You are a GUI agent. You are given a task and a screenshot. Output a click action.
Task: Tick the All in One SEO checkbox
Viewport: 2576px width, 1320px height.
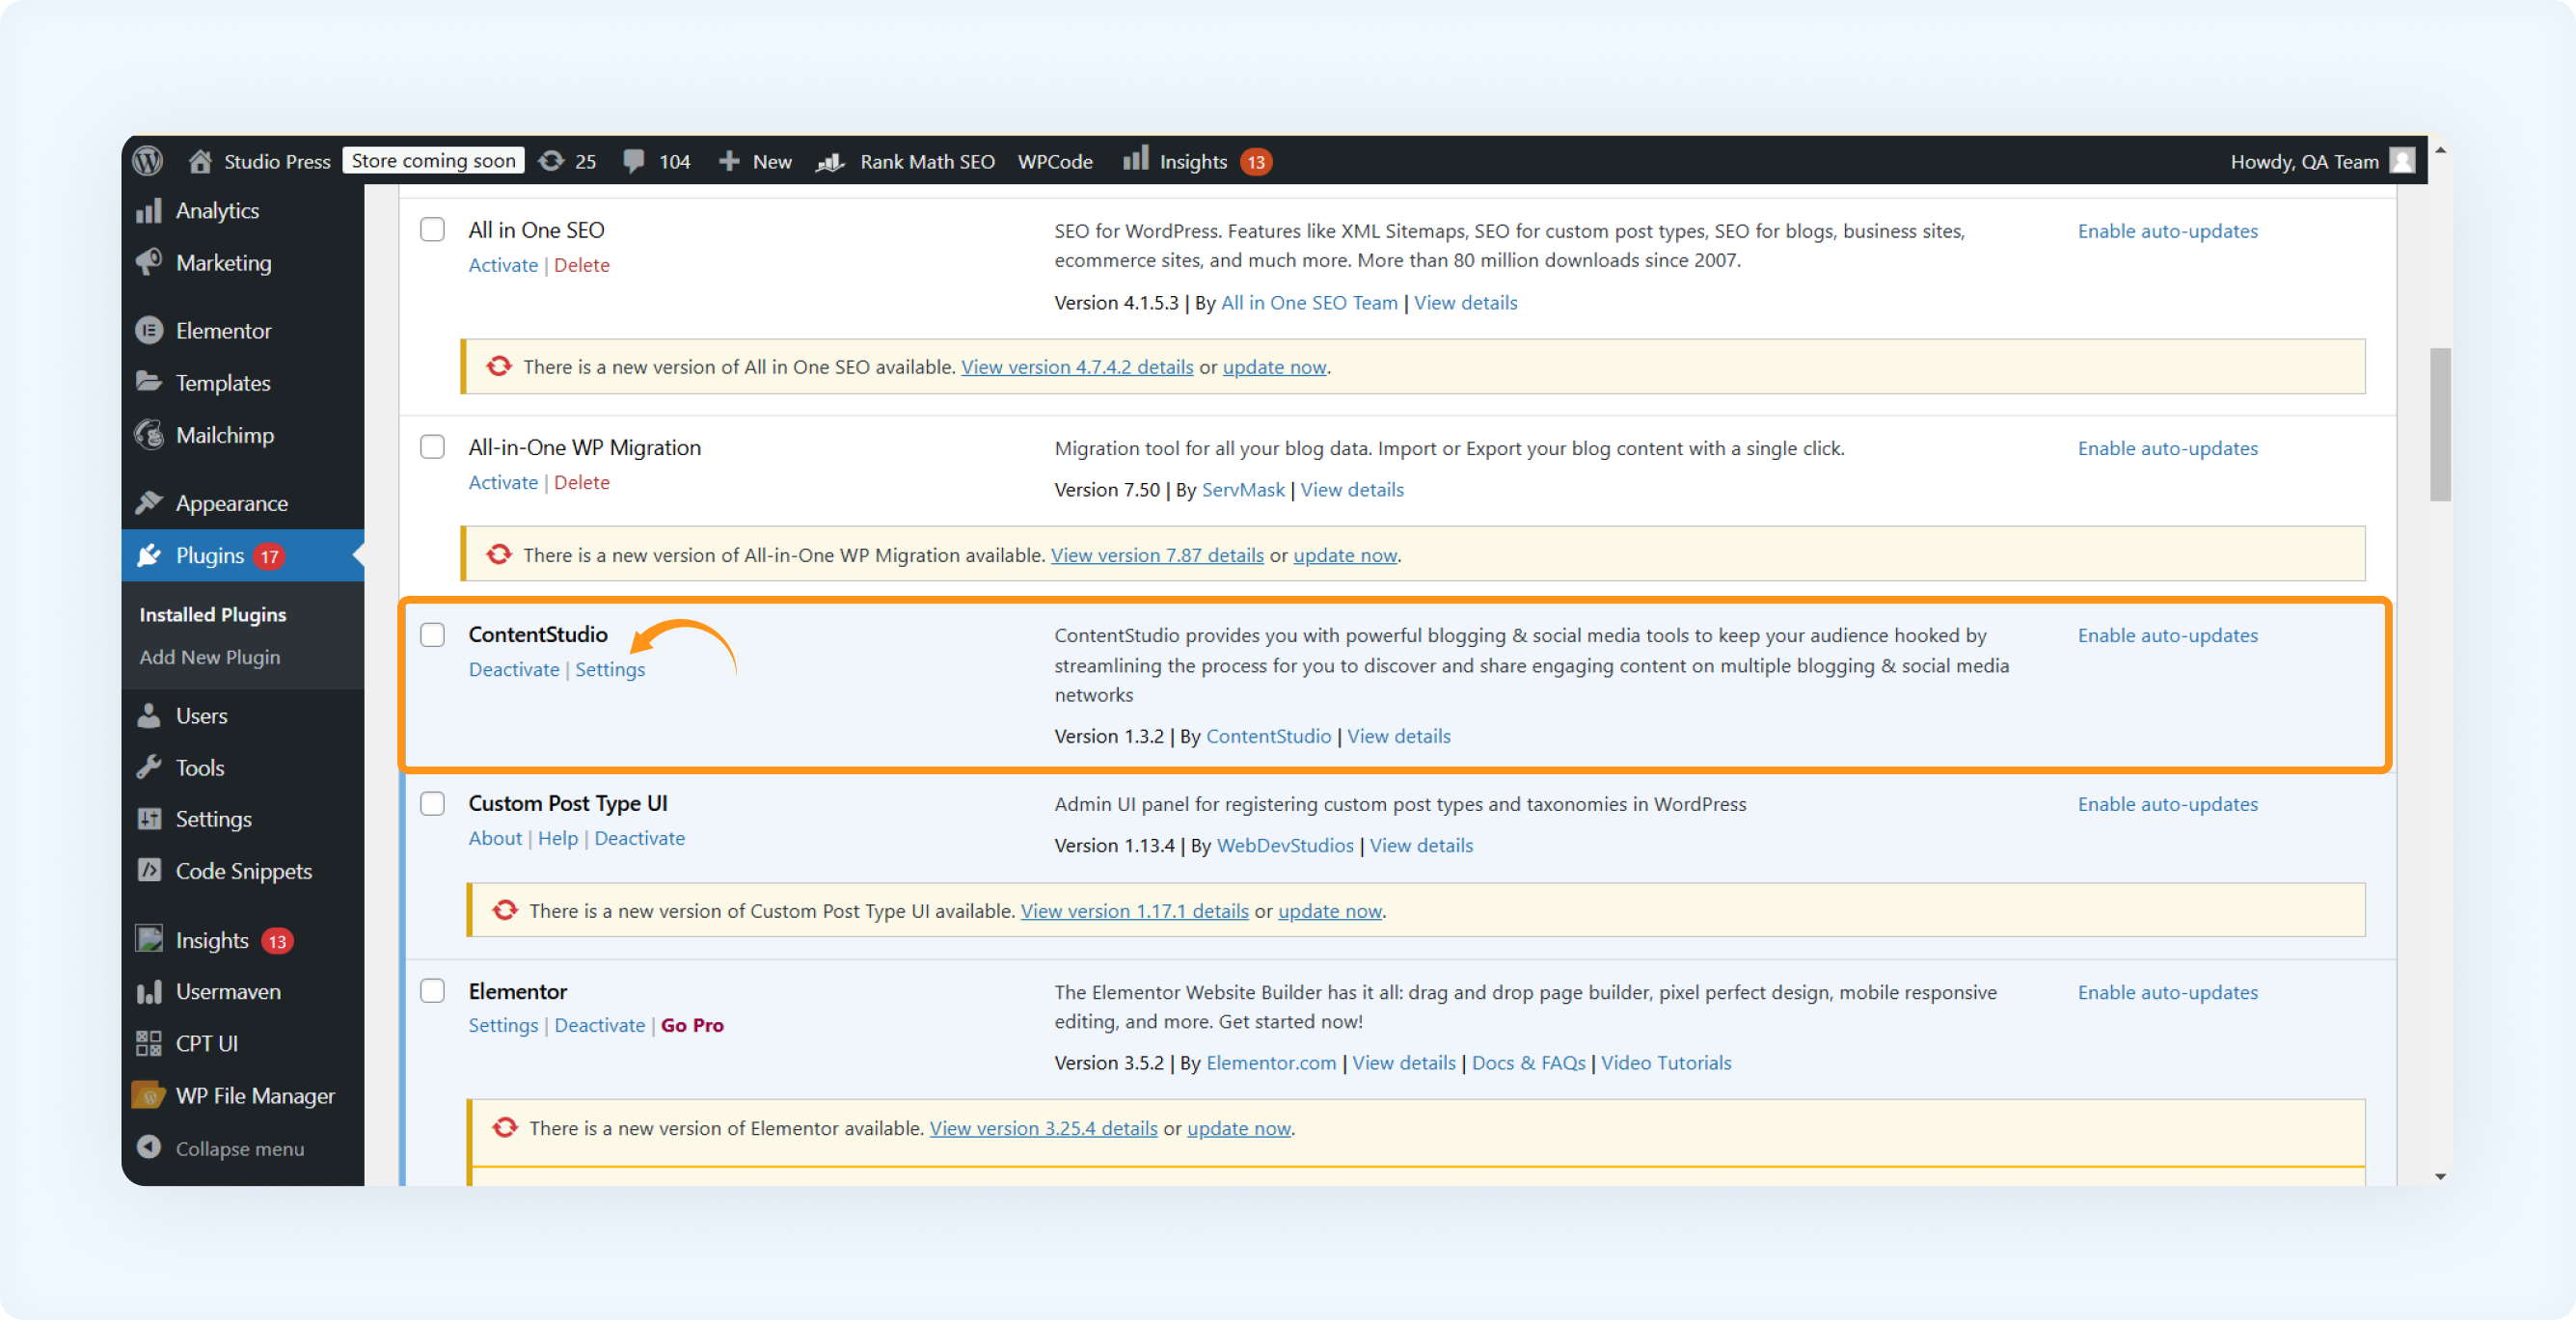point(433,229)
